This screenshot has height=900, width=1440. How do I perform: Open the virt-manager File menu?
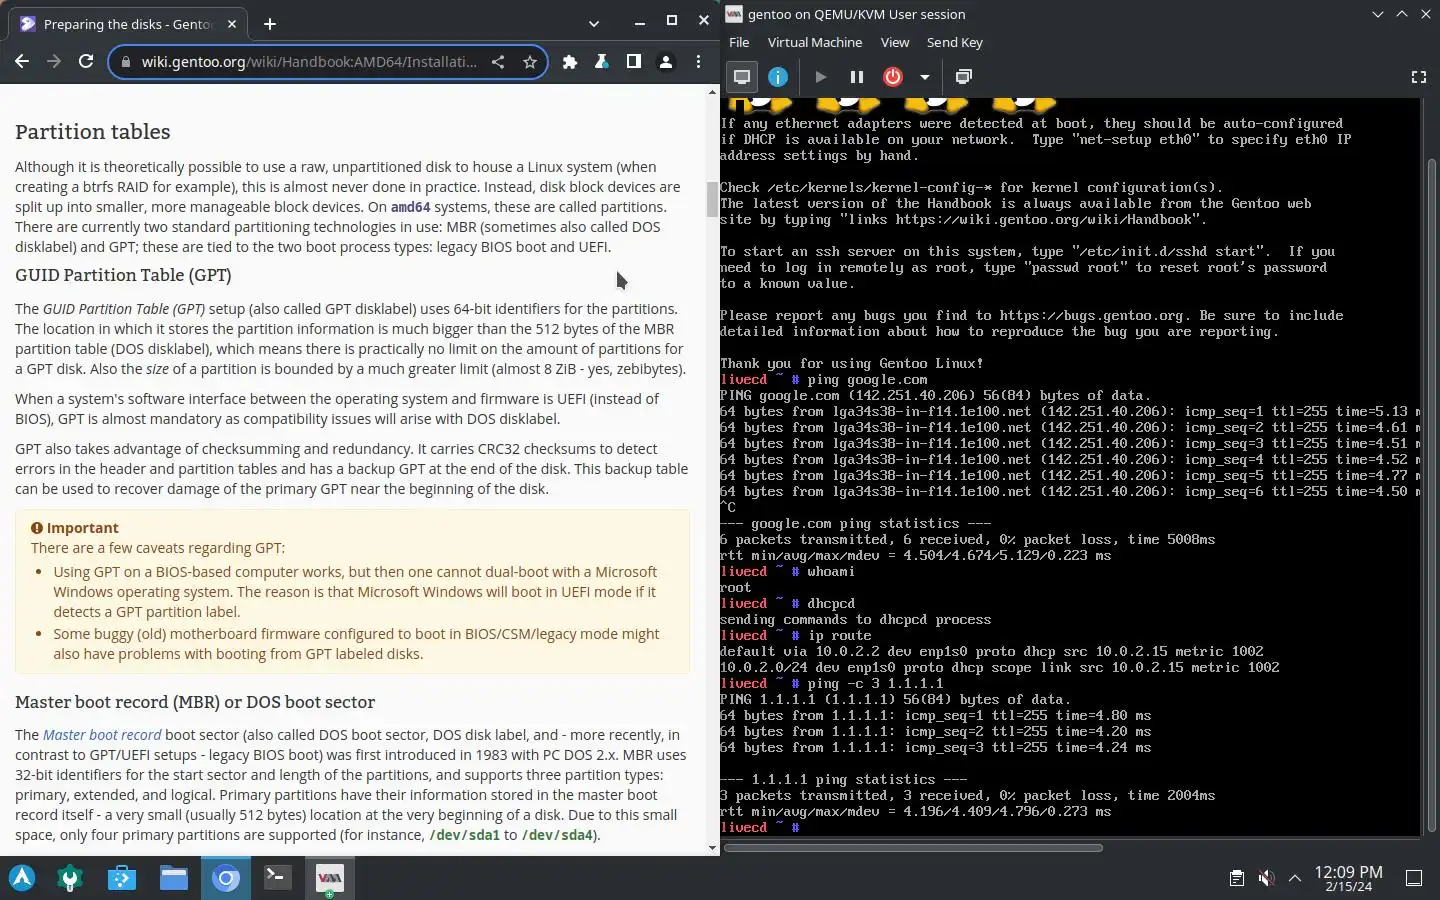[739, 42]
